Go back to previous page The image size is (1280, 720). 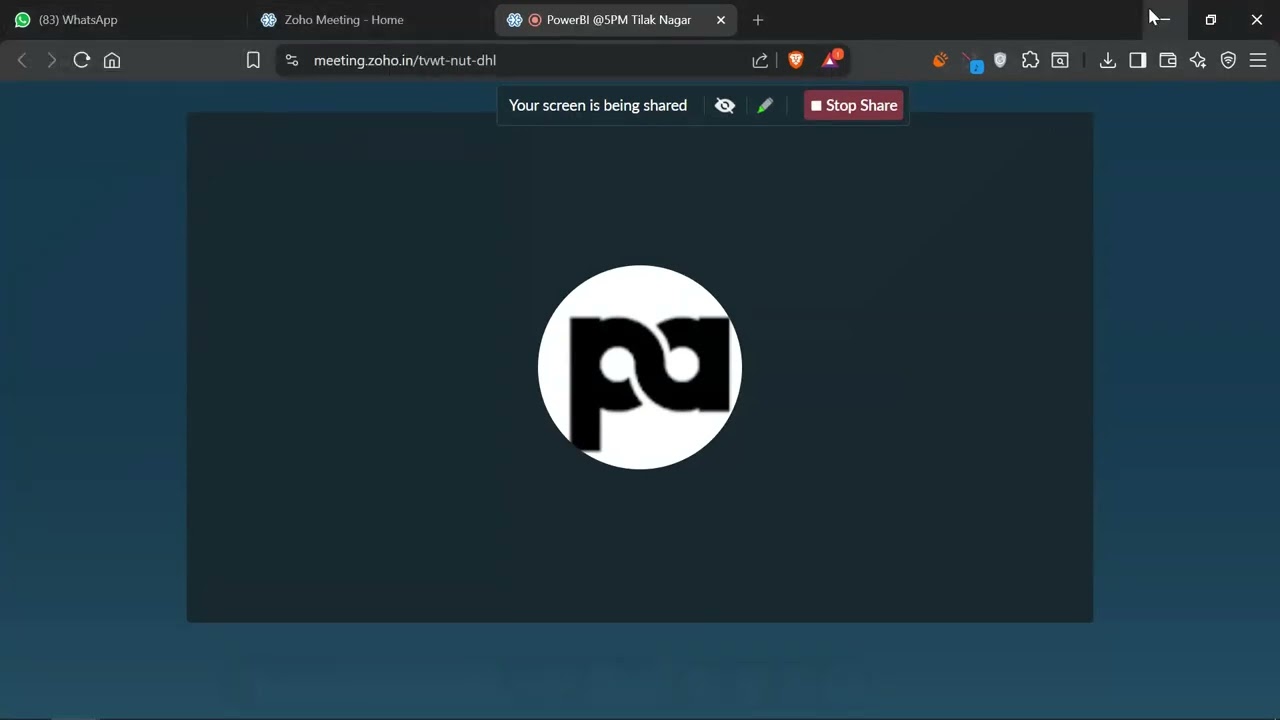(22, 60)
